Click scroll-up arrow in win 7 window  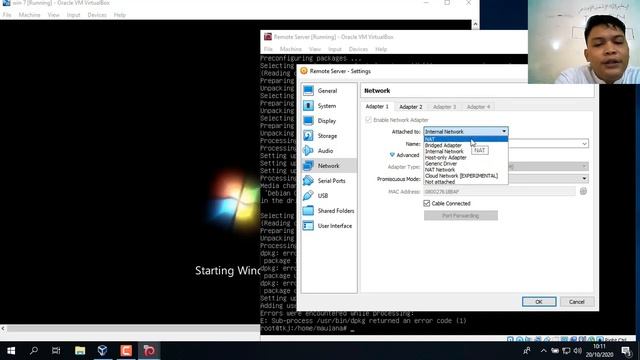[x=475, y=24]
